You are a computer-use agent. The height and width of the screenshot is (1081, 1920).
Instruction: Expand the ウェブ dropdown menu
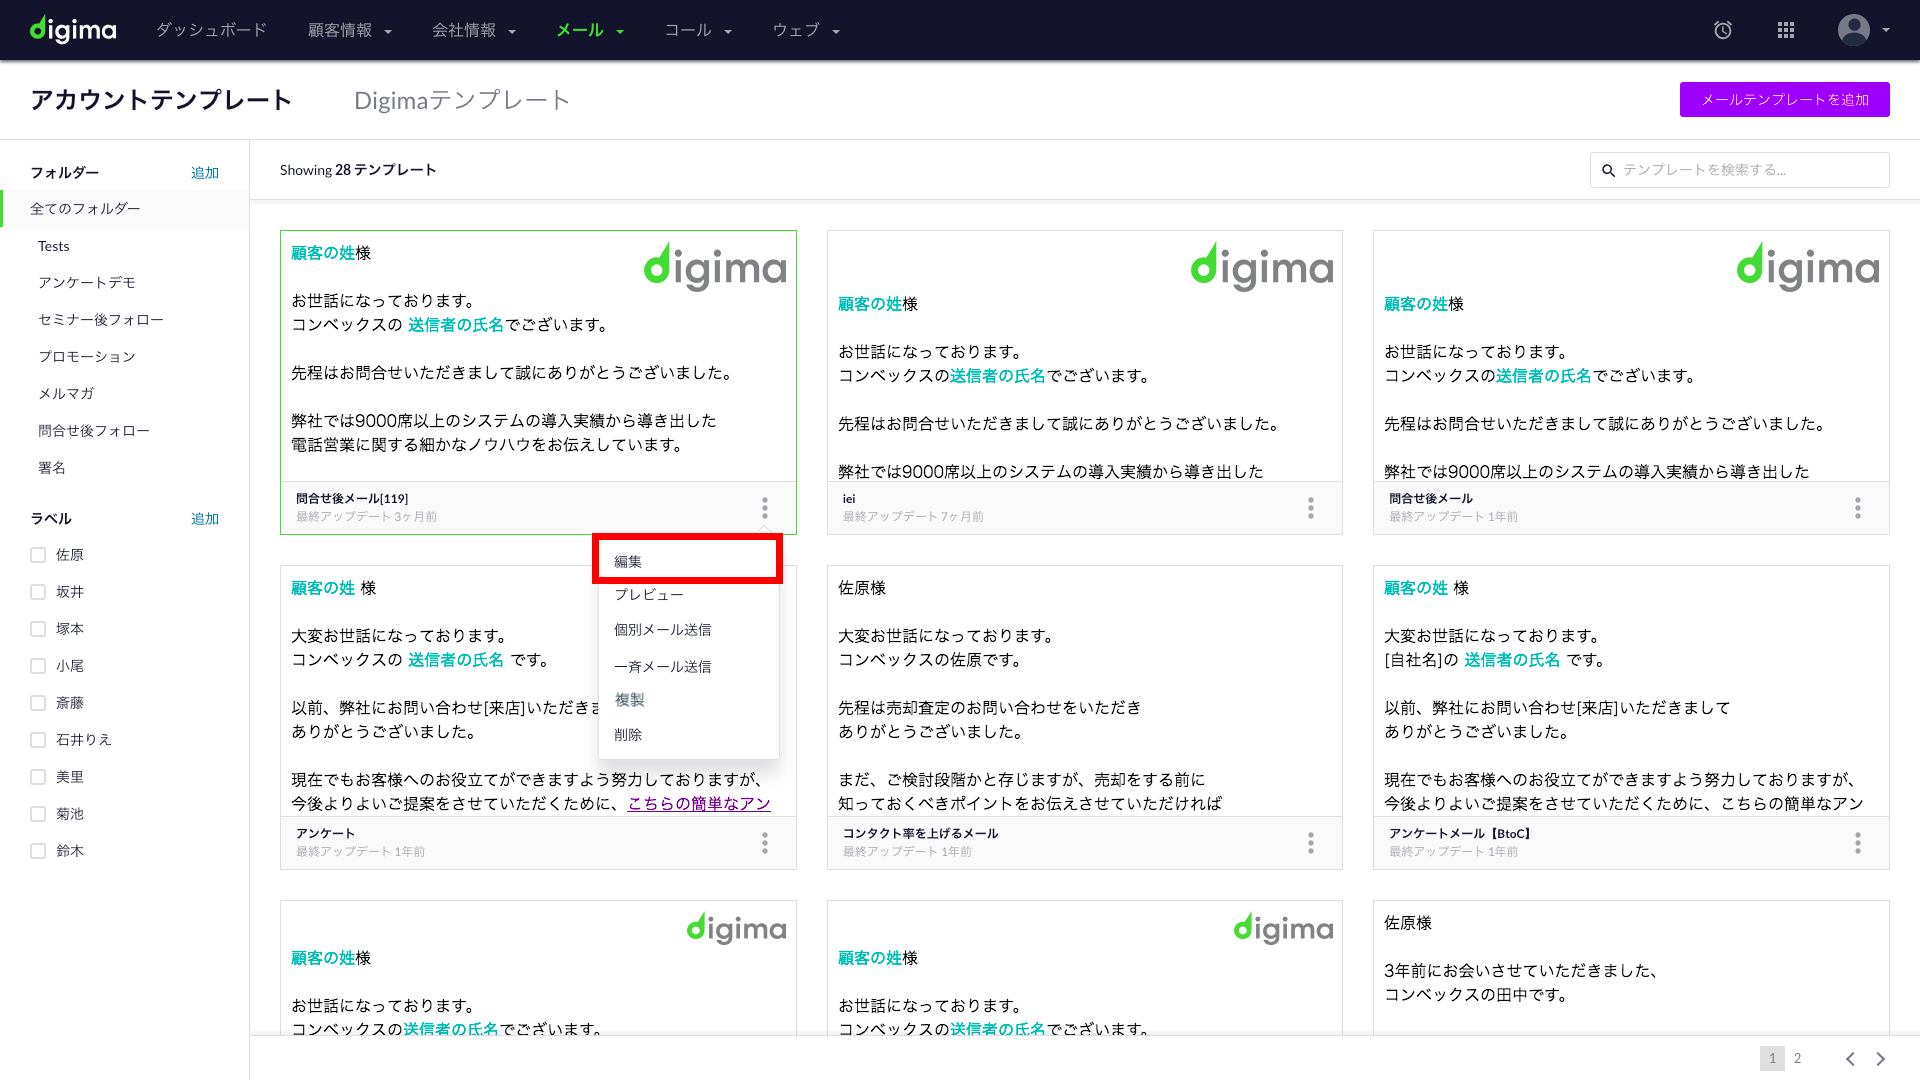tap(806, 30)
